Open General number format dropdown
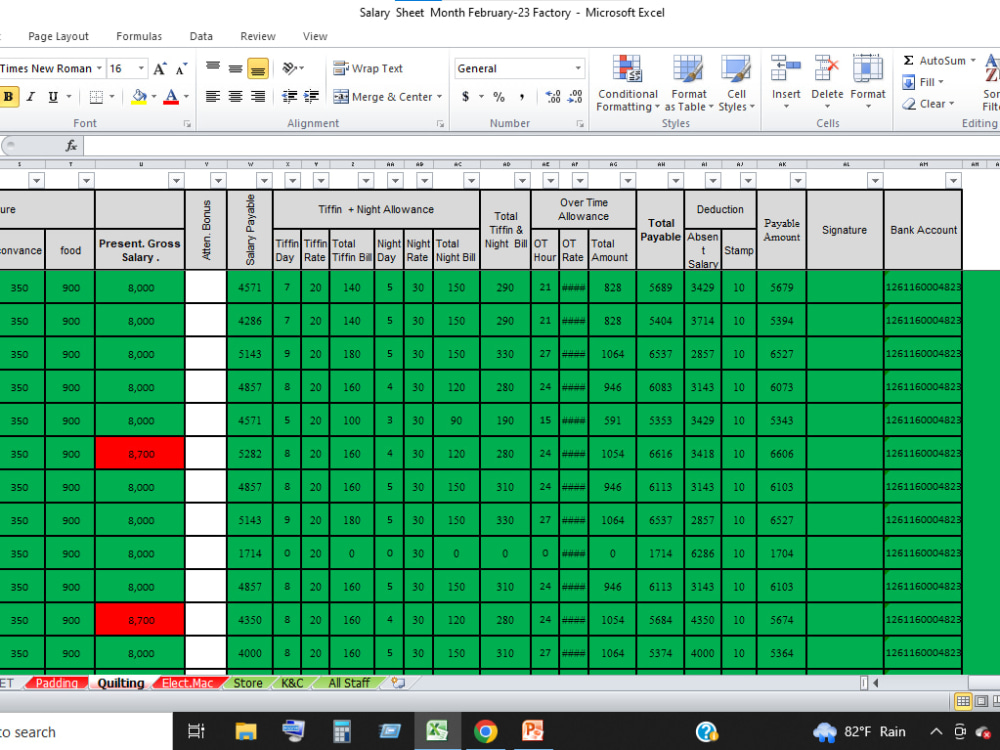The image size is (1000, 750). 578,68
